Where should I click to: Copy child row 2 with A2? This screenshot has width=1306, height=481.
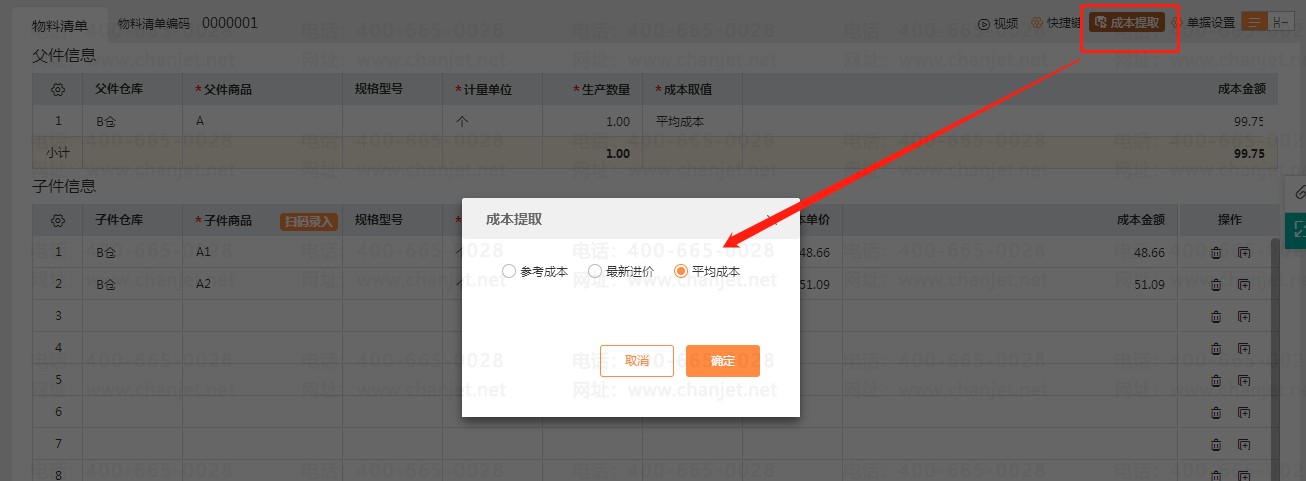point(1244,285)
